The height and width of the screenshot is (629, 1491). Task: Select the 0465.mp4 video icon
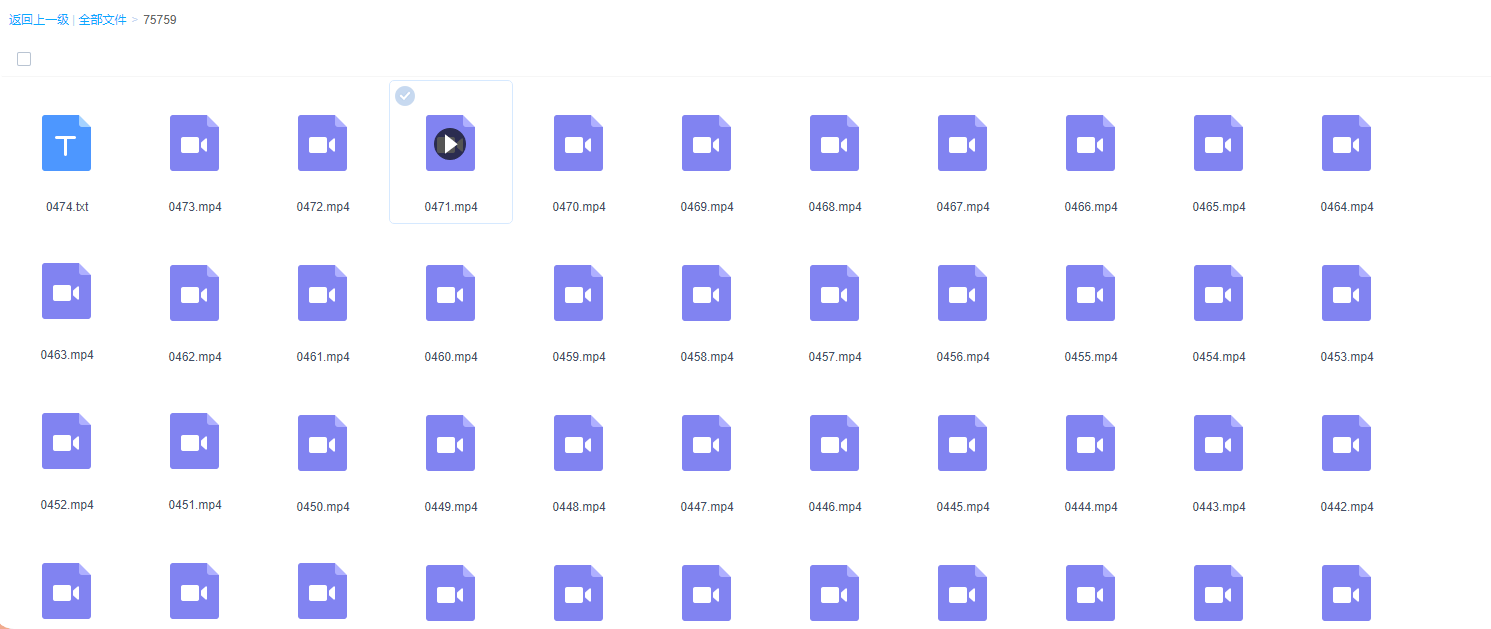point(1218,143)
